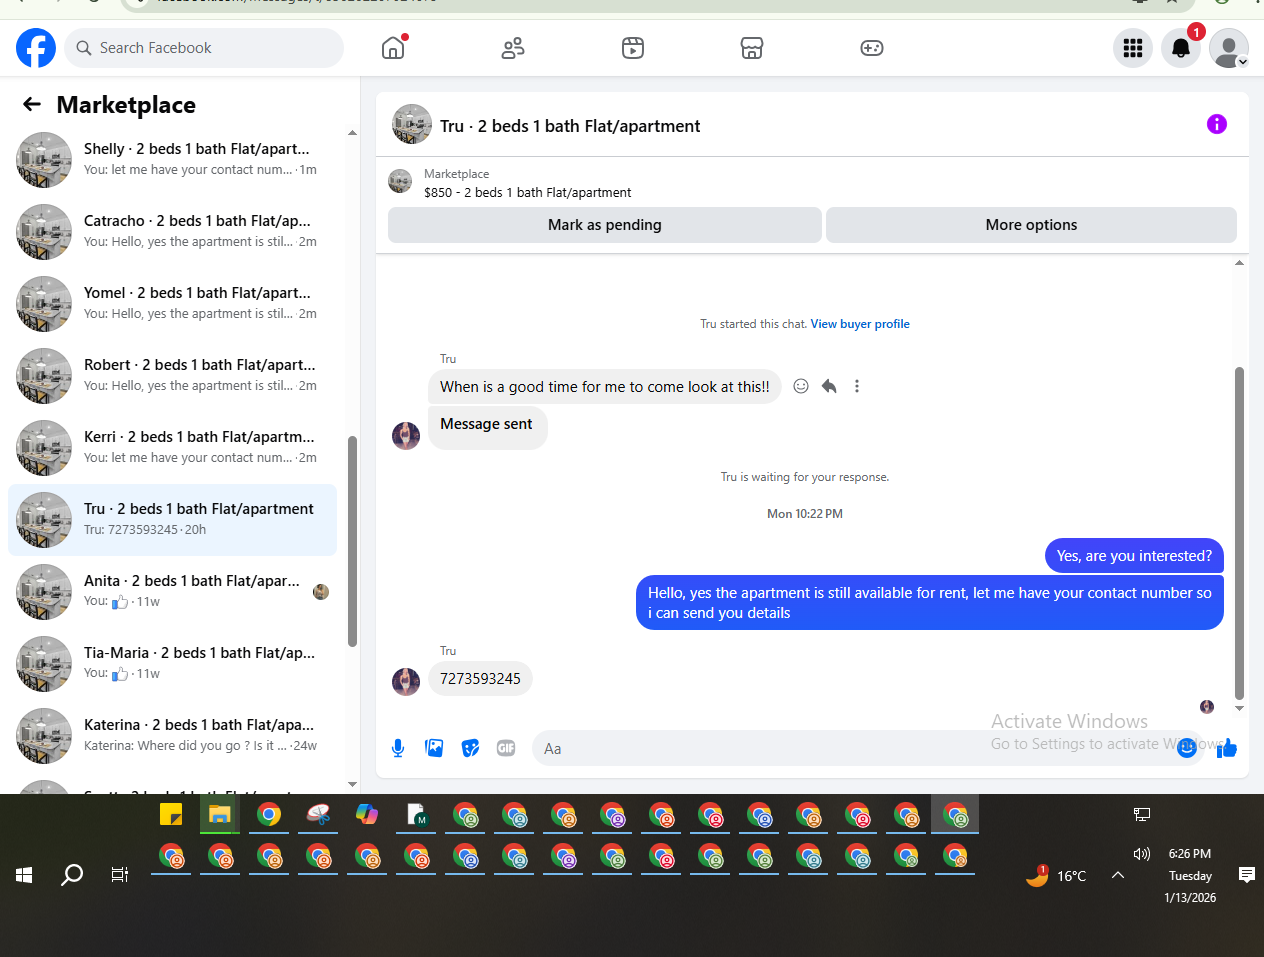Screen dimensions: 1264x957
Task: Open Windows taskbar search
Action: pyautogui.click(x=72, y=875)
